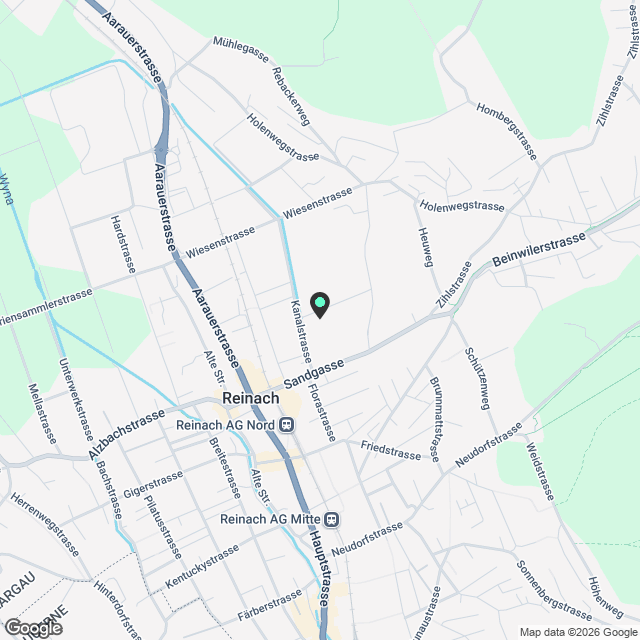Click the Google logo

point(33,627)
